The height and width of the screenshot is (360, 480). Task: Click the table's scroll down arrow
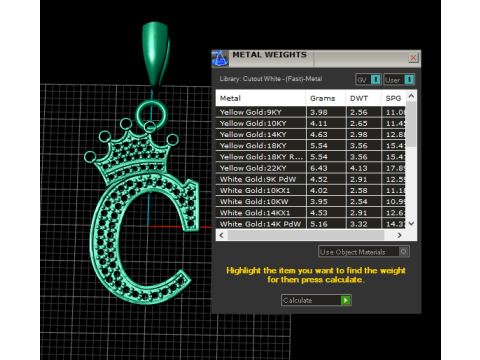pyautogui.click(x=411, y=224)
